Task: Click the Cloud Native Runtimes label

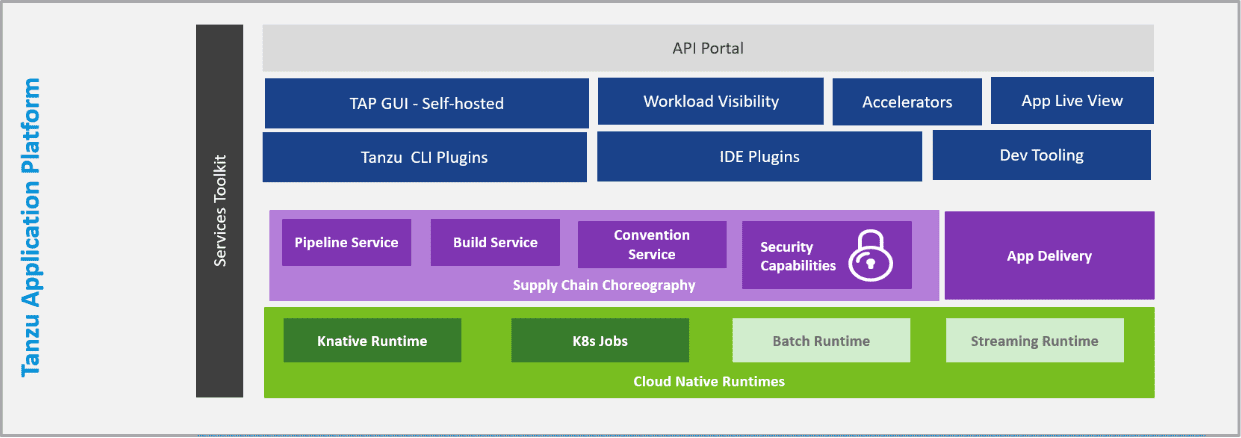Action: 709,381
